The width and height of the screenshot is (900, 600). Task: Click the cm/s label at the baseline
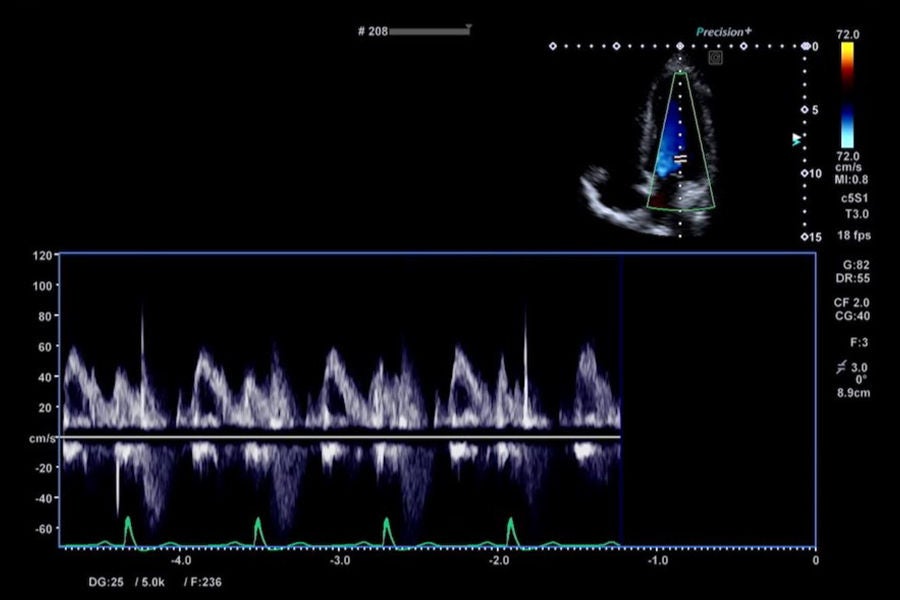pyautogui.click(x=42, y=439)
